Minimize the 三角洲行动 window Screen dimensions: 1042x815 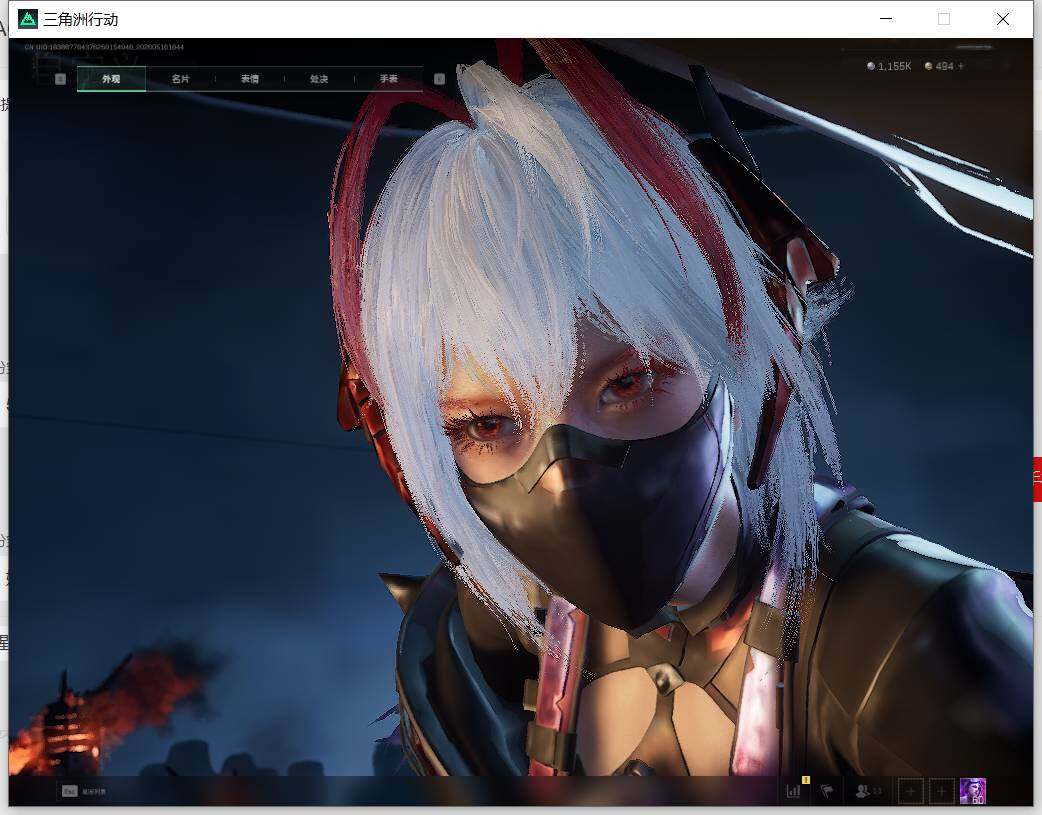tap(886, 19)
